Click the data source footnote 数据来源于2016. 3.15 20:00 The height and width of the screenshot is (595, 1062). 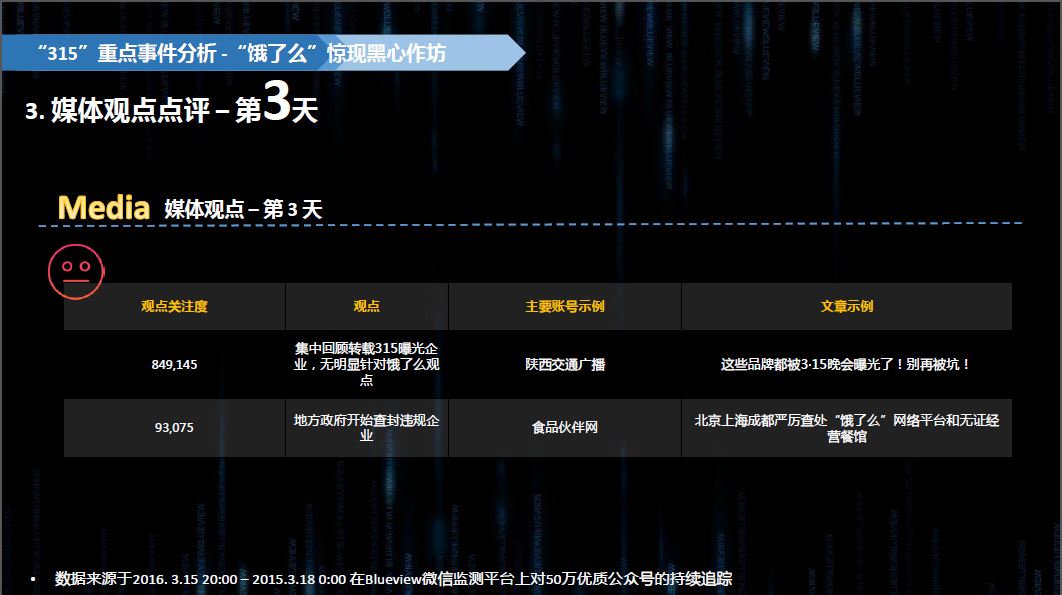click(x=394, y=579)
